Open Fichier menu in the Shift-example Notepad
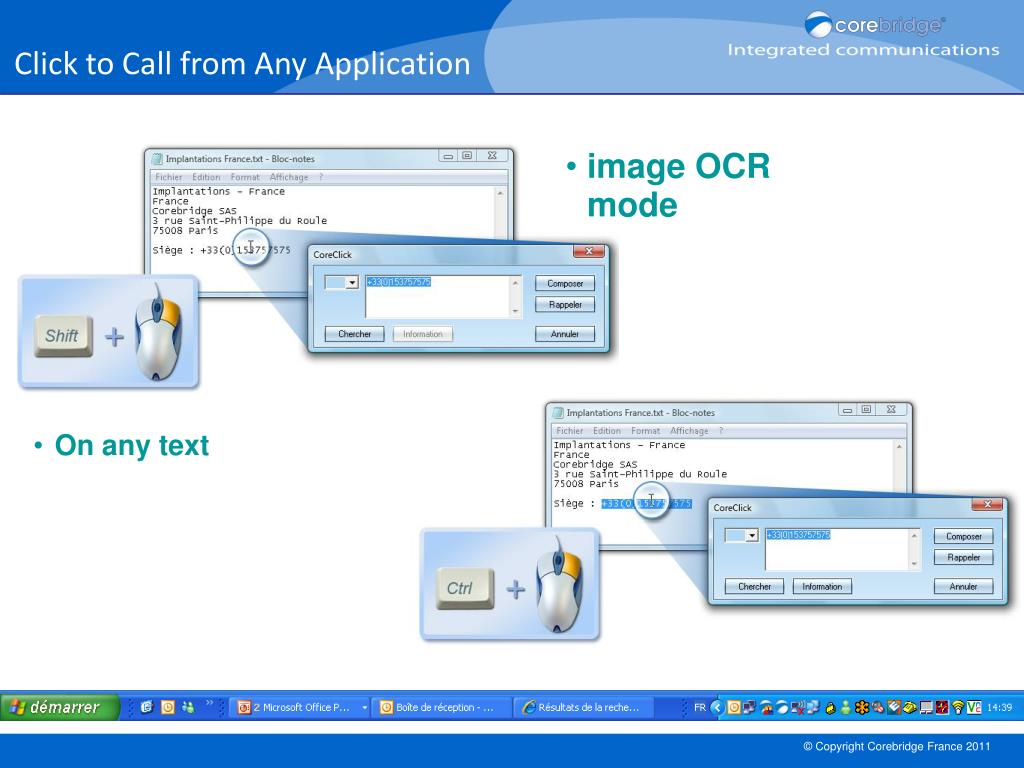Image resolution: width=1024 pixels, height=768 pixels. tap(168, 177)
